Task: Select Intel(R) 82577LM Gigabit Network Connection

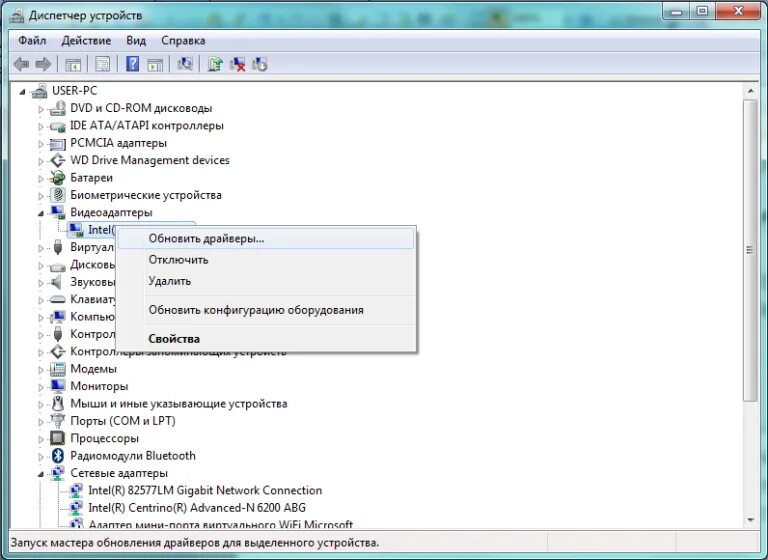Action: click(x=205, y=490)
